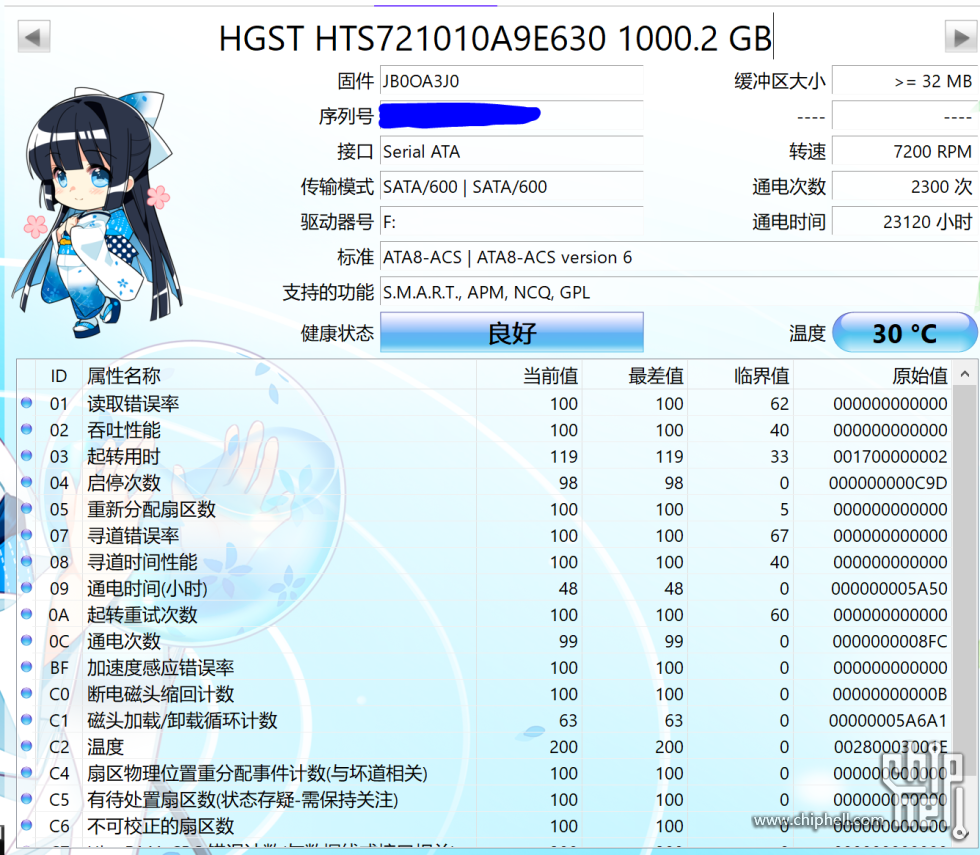The image size is (980, 855).
Task: Click the 23120 小时 power-on hours field
Action: (x=904, y=222)
